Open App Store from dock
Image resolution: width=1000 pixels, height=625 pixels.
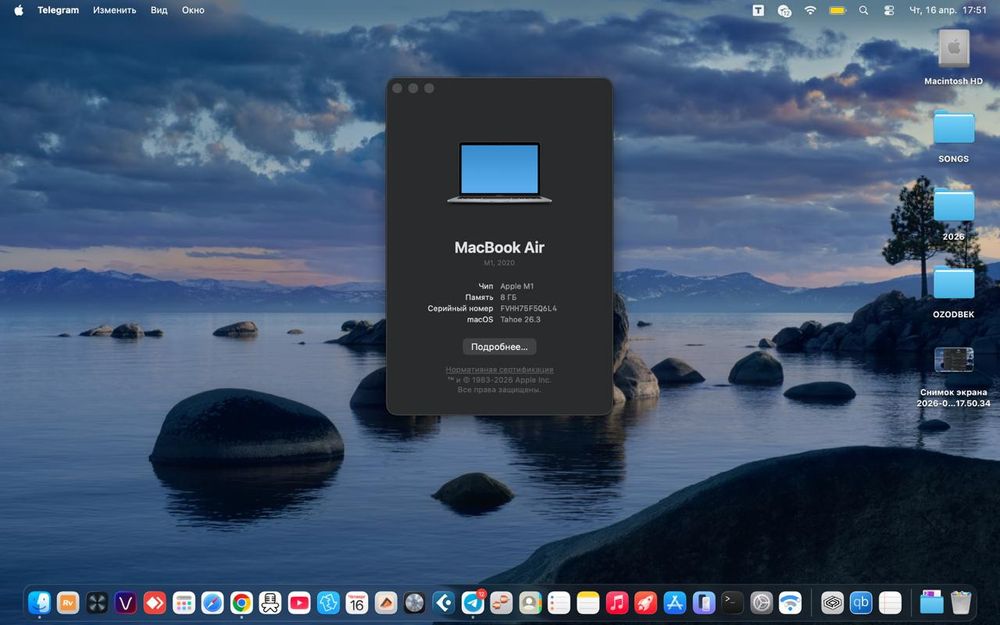click(x=675, y=603)
